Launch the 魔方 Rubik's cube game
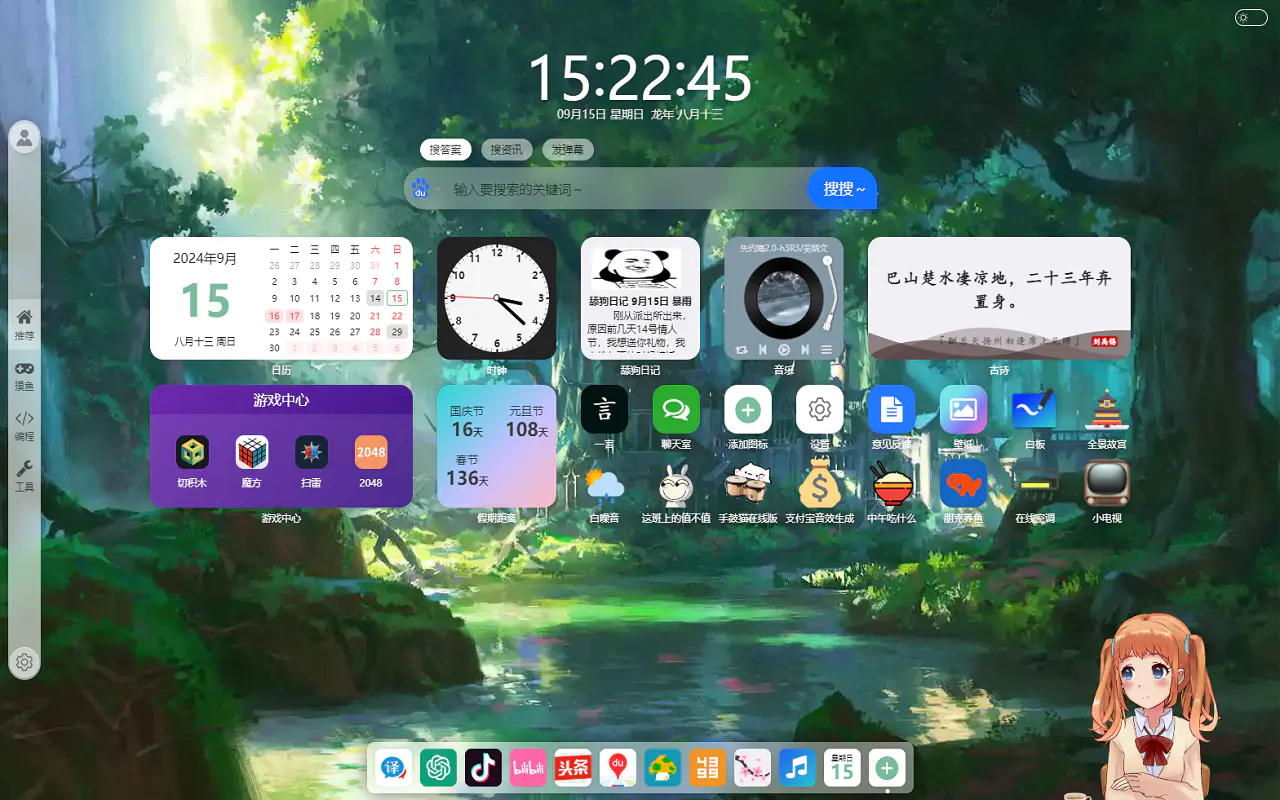Viewport: 1280px width, 800px height. click(252, 452)
